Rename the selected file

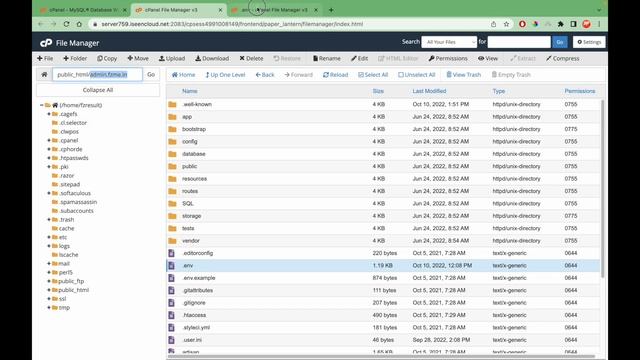pos(327,58)
